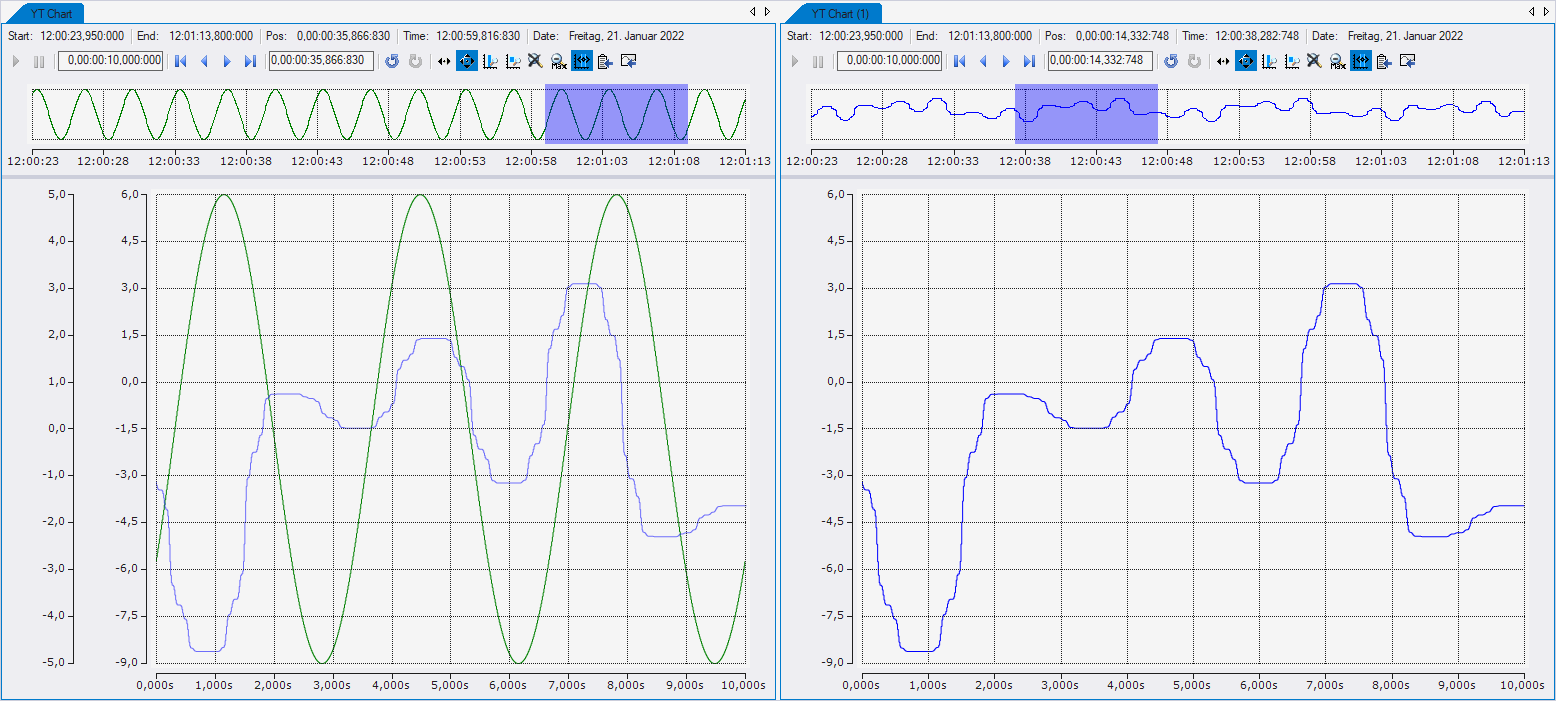
Task: Toggle overview chart in left YT Chart
Action: pos(581,61)
